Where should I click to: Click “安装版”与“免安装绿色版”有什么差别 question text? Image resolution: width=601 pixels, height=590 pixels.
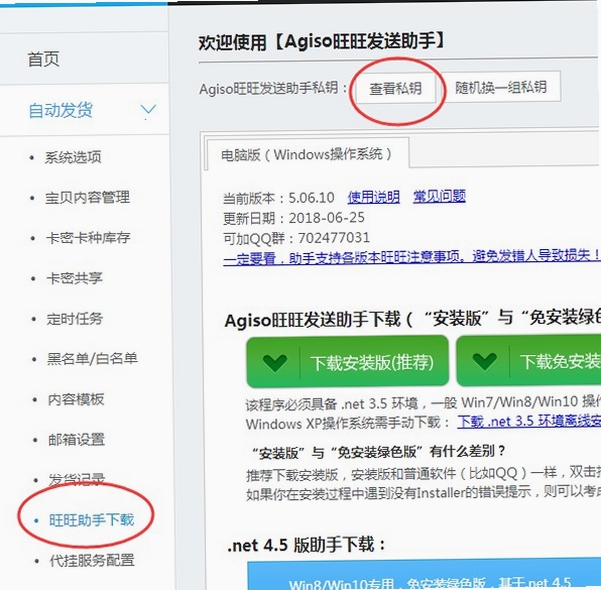pos(378,452)
